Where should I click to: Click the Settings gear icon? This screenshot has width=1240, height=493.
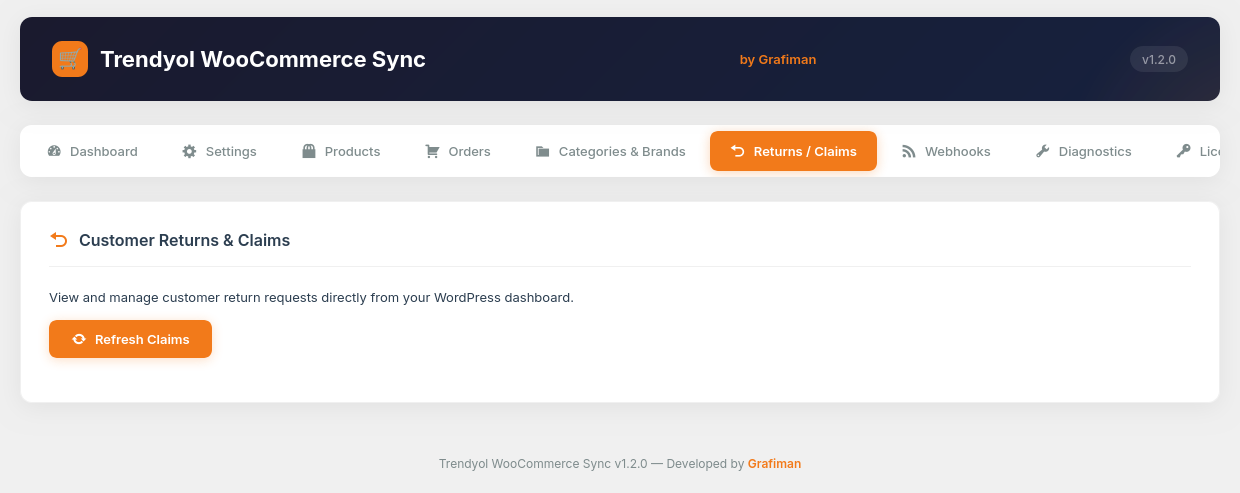pos(190,151)
